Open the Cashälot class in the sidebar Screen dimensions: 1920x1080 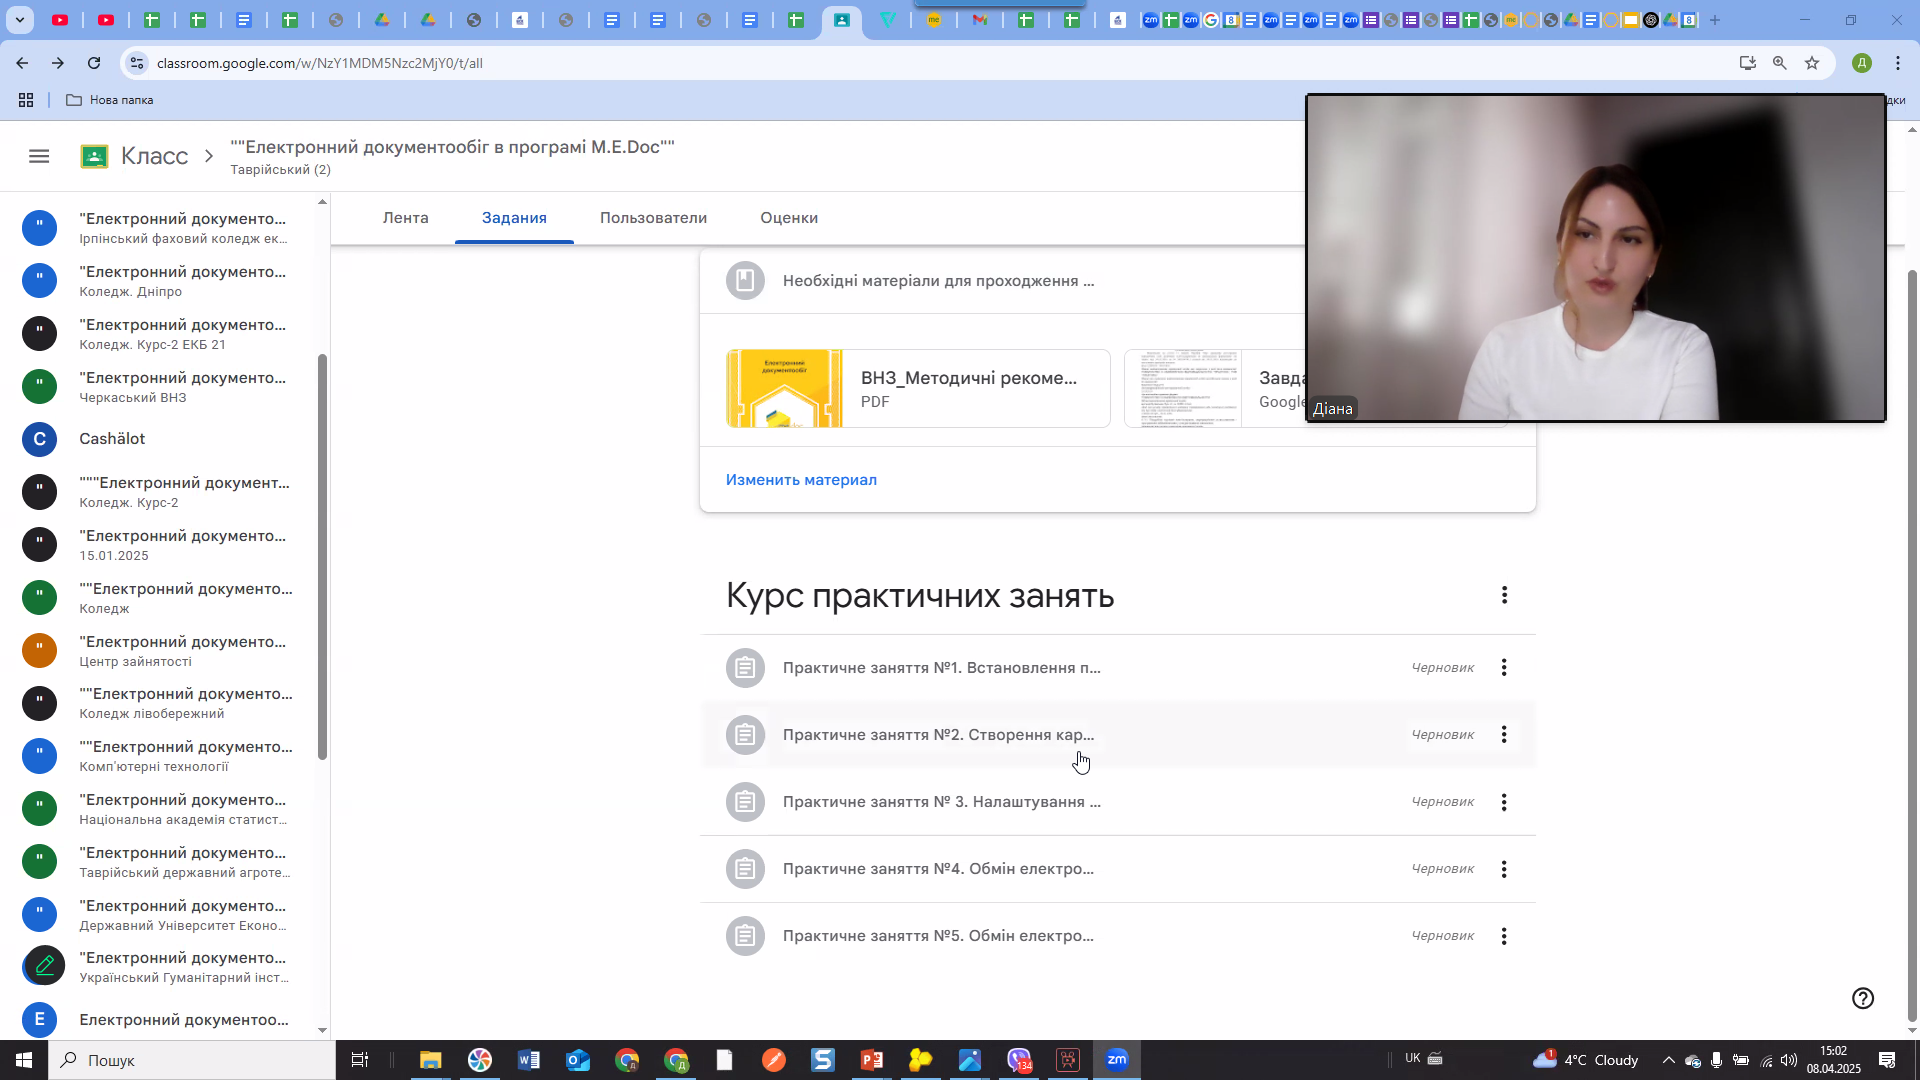[x=110, y=439]
